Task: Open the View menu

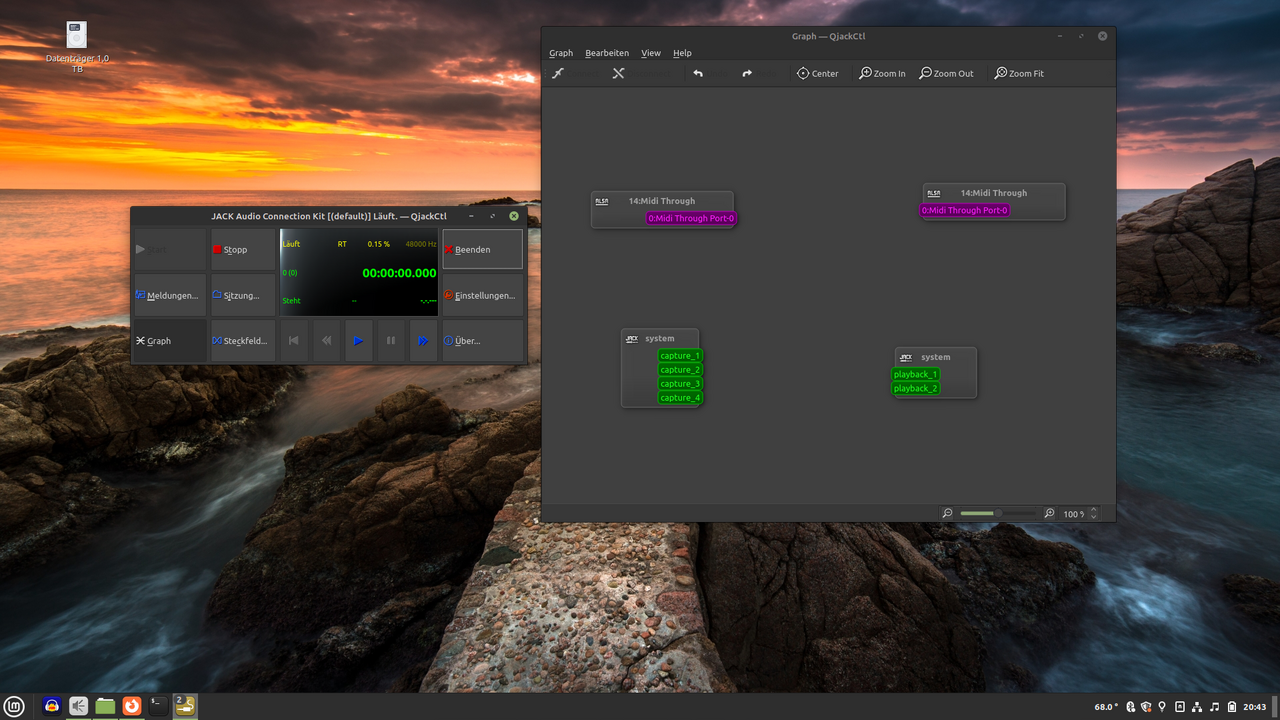Action: (651, 53)
